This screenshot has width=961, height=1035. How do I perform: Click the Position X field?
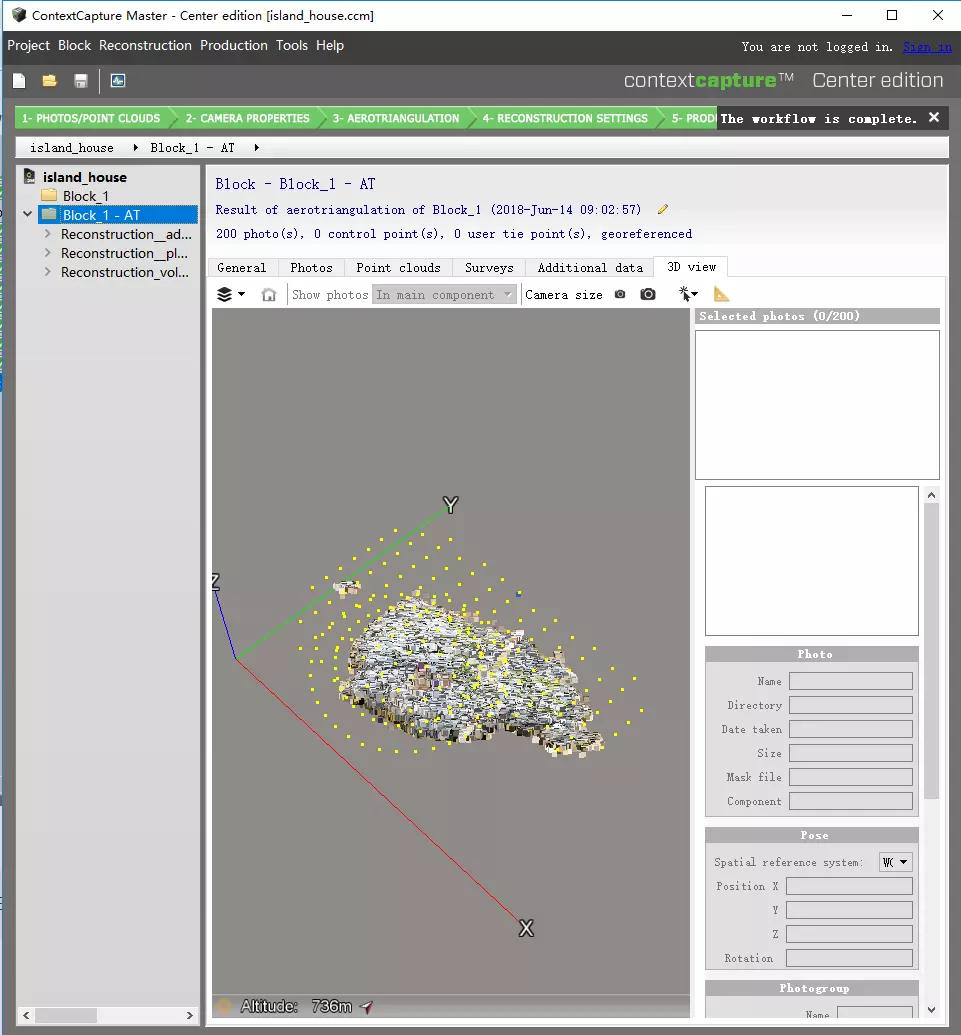849,886
